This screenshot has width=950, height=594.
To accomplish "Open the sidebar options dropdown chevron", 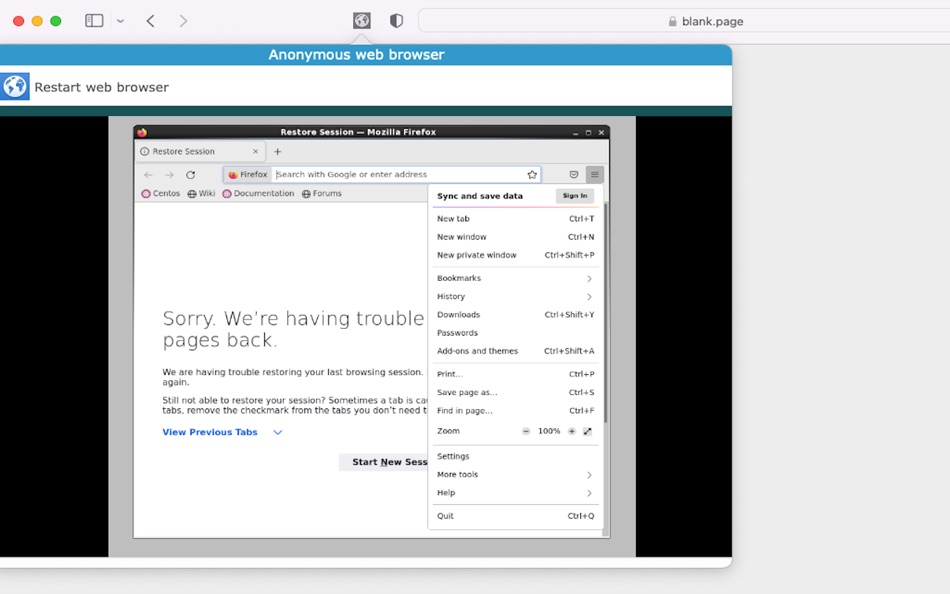I will pyautogui.click(x=121, y=21).
